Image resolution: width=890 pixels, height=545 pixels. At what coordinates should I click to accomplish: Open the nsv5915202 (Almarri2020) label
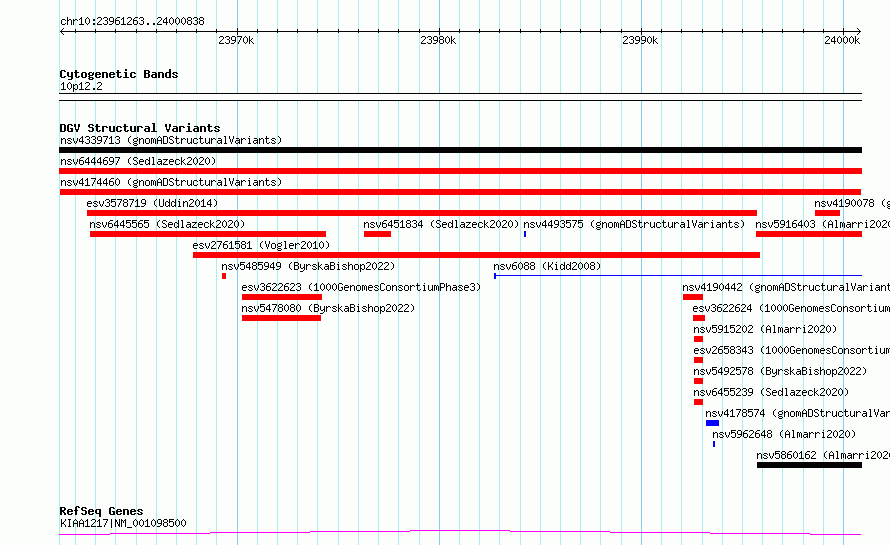click(765, 329)
